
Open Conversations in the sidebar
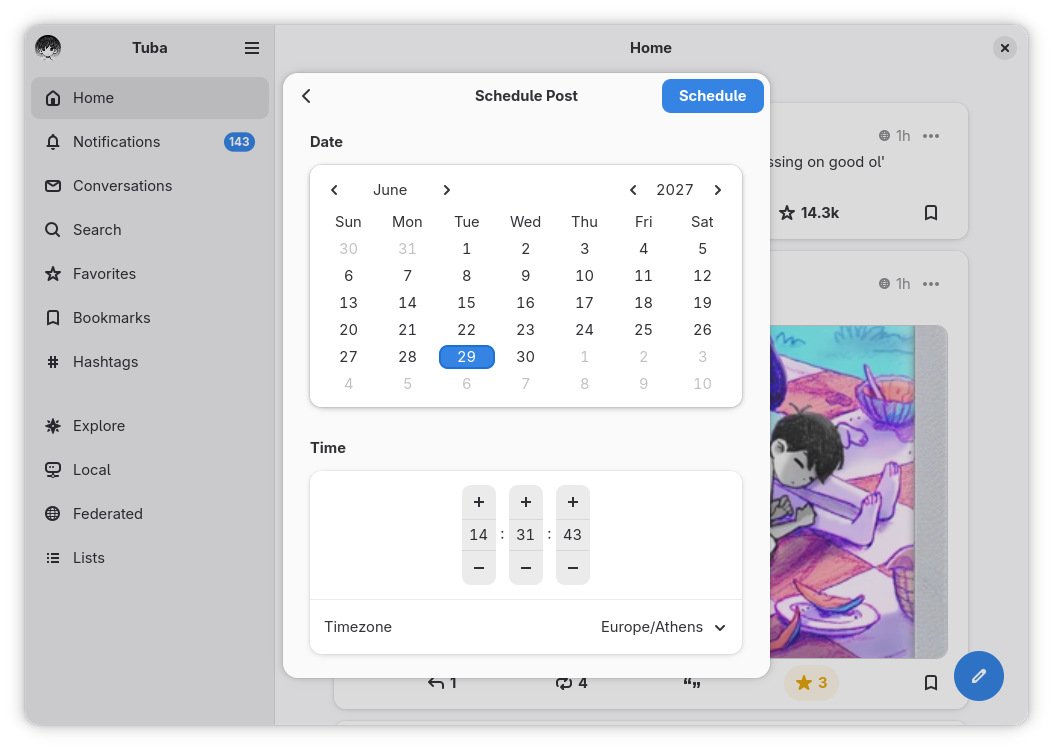pos(150,186)
